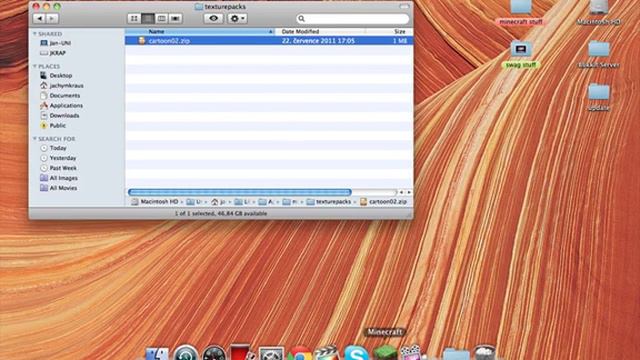Open Time Machine from the Dock

[x=186, y=353]
